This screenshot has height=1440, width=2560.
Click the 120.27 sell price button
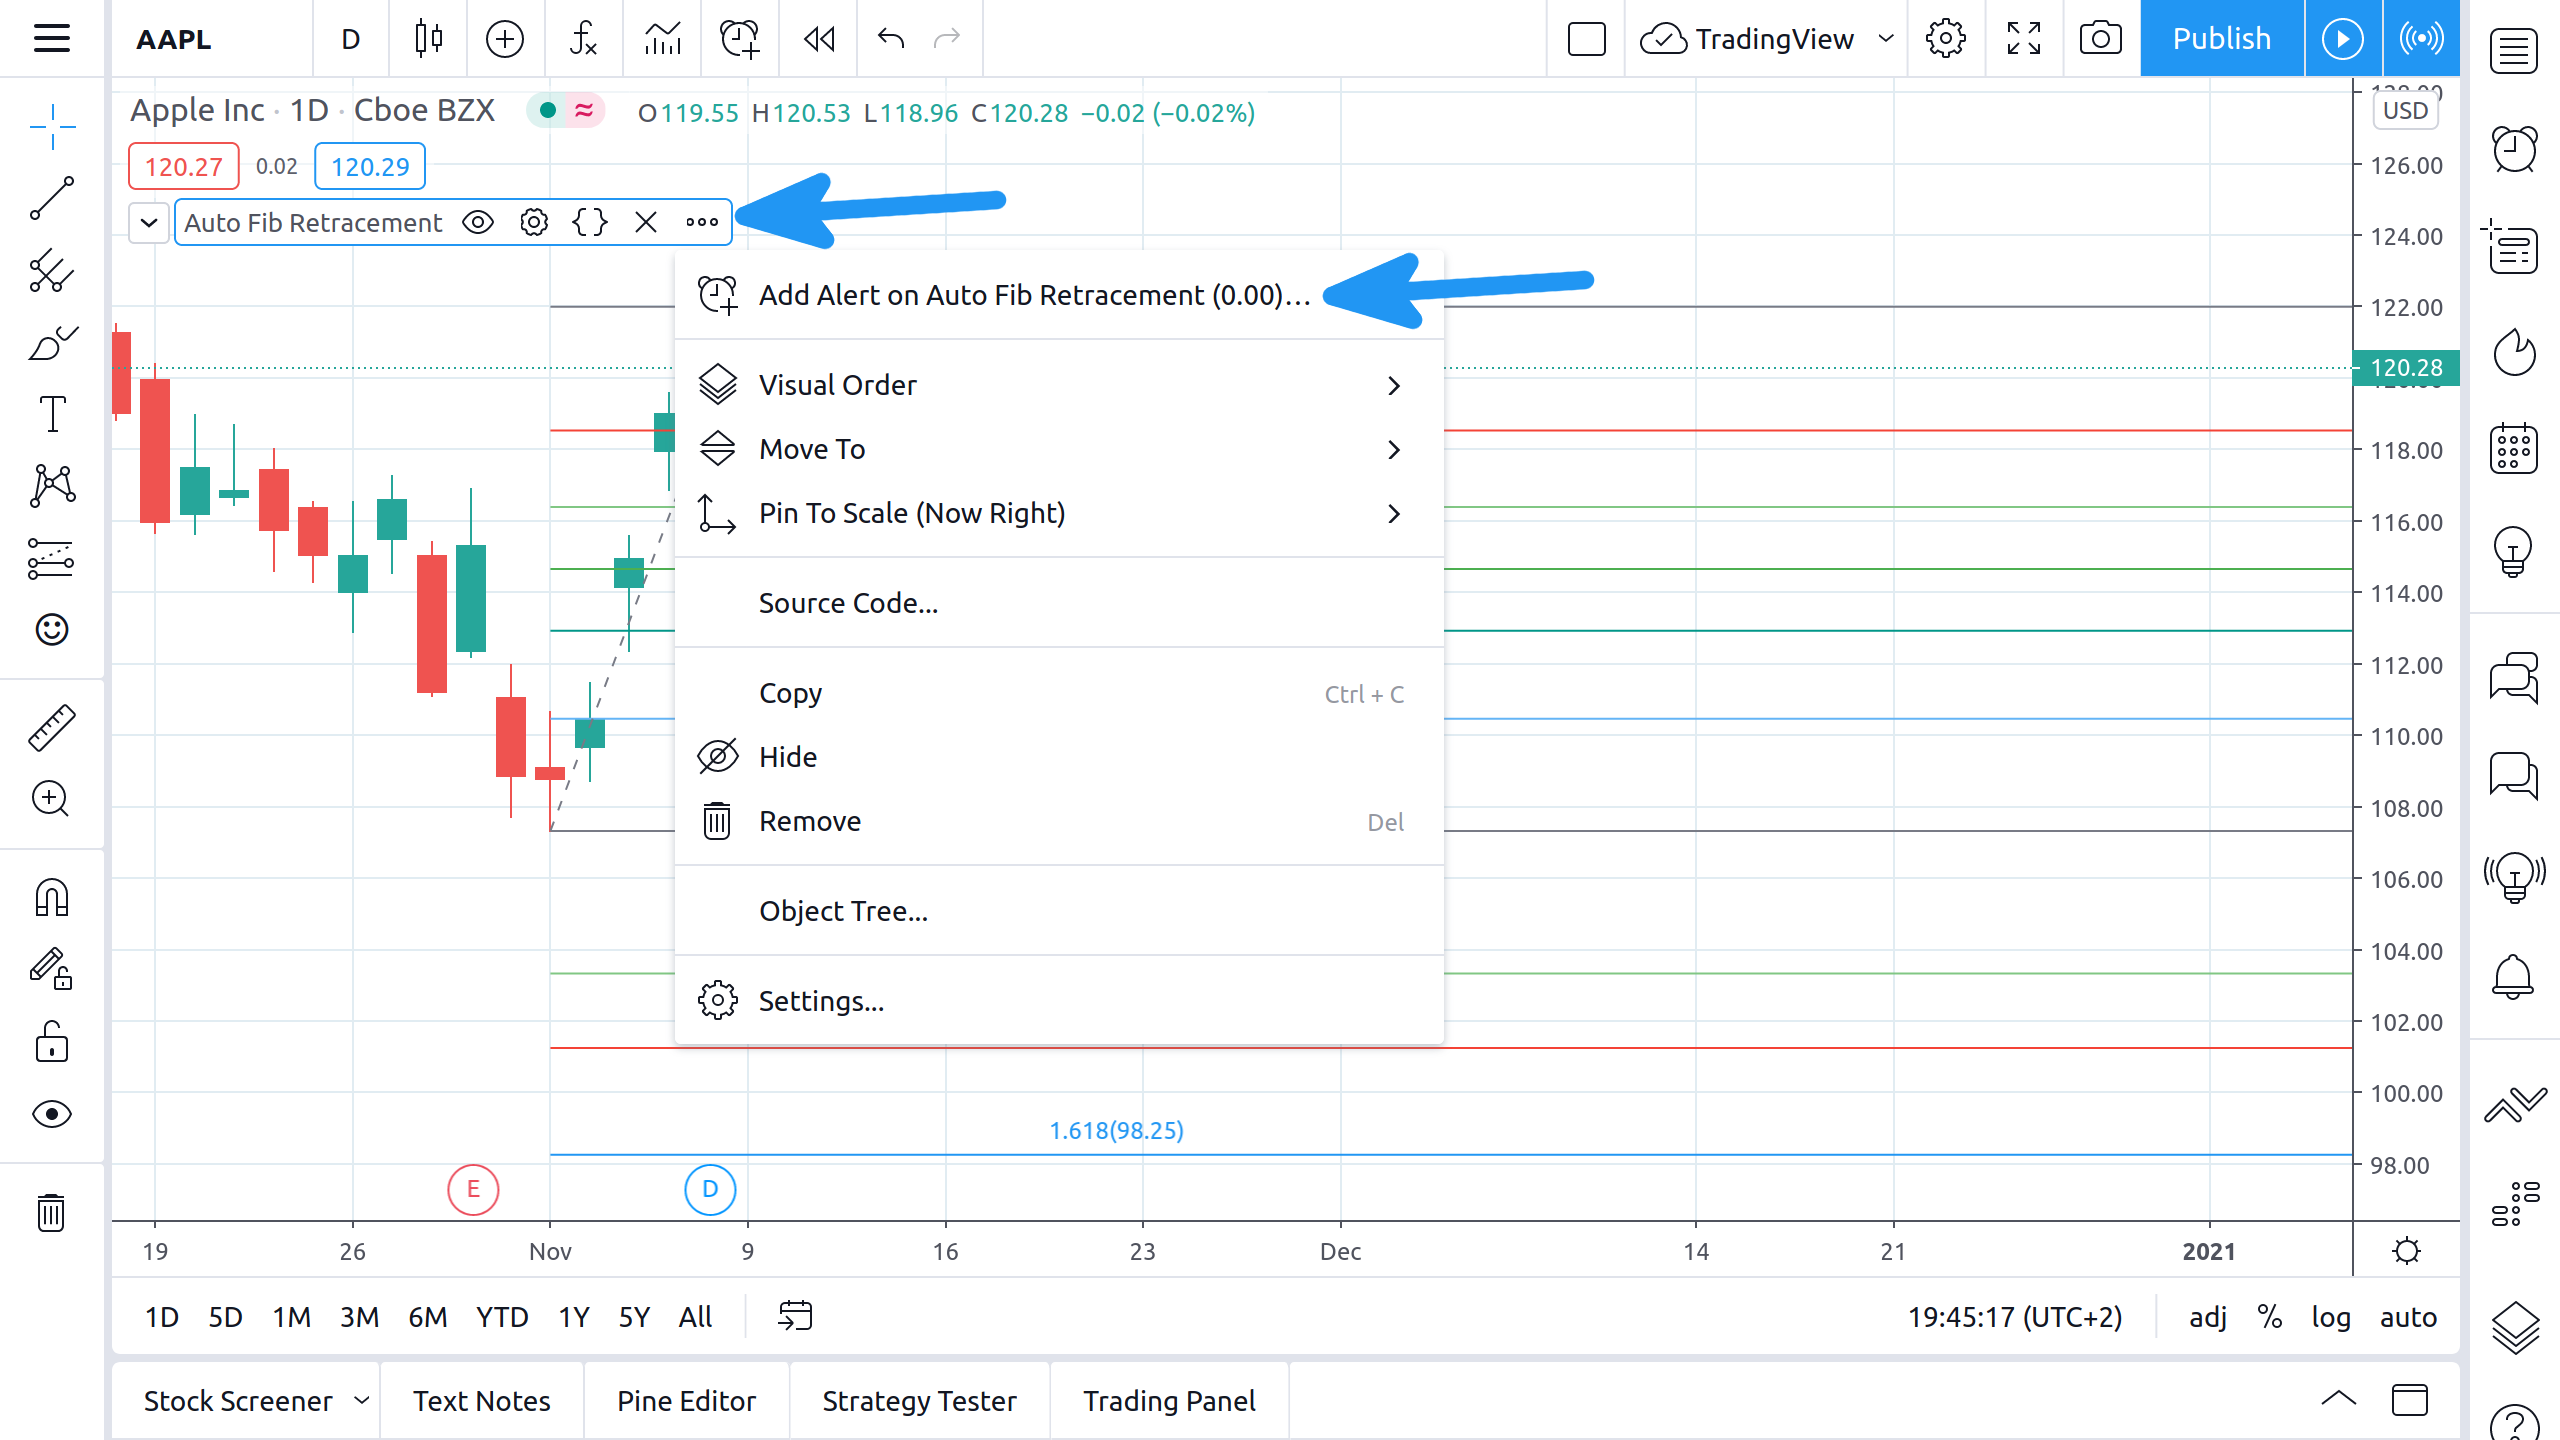click(x=184, y=166)
